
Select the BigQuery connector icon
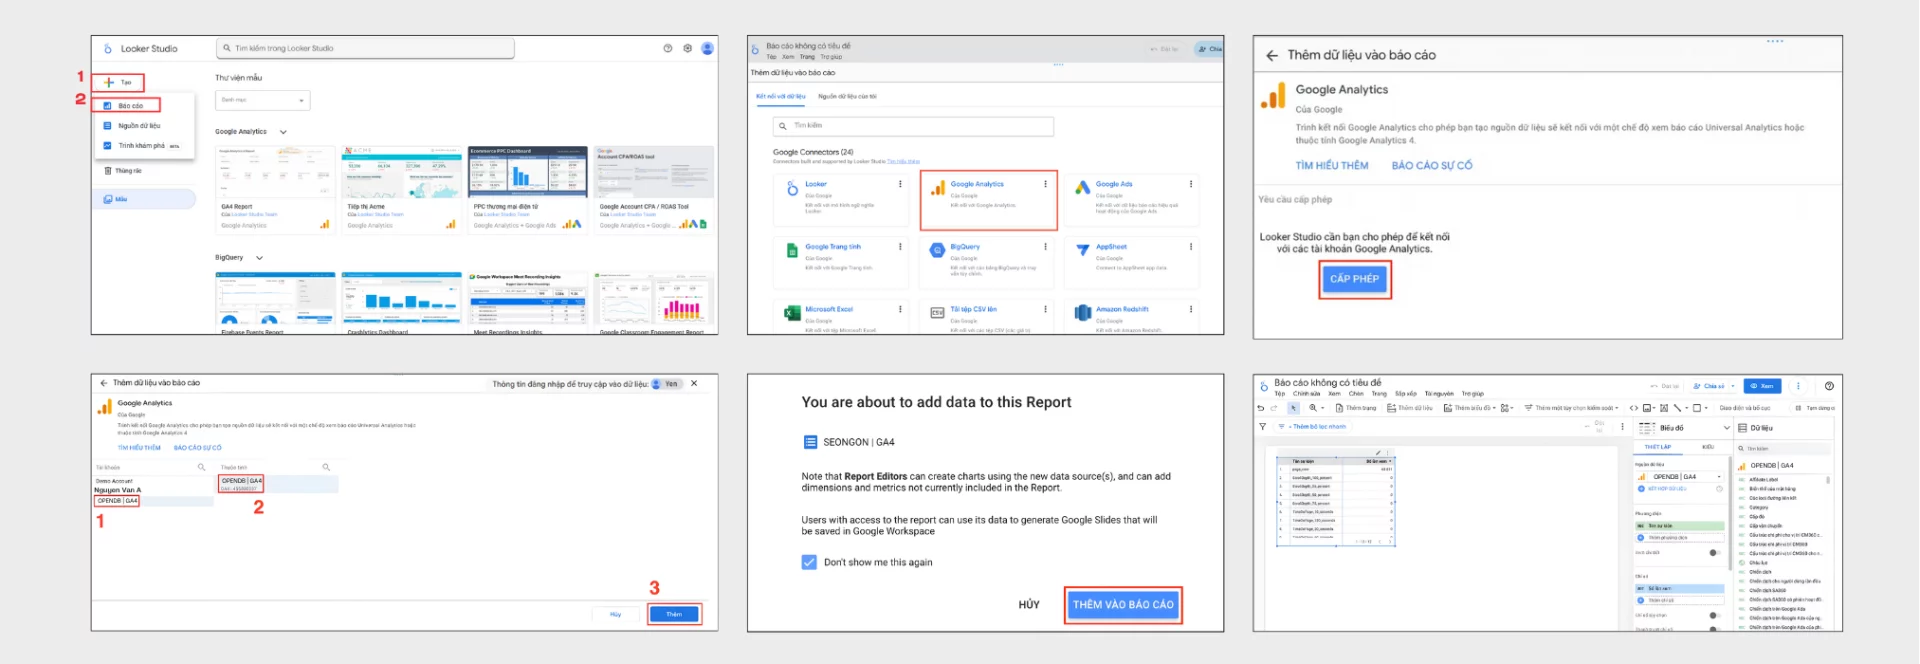point(937,250)
